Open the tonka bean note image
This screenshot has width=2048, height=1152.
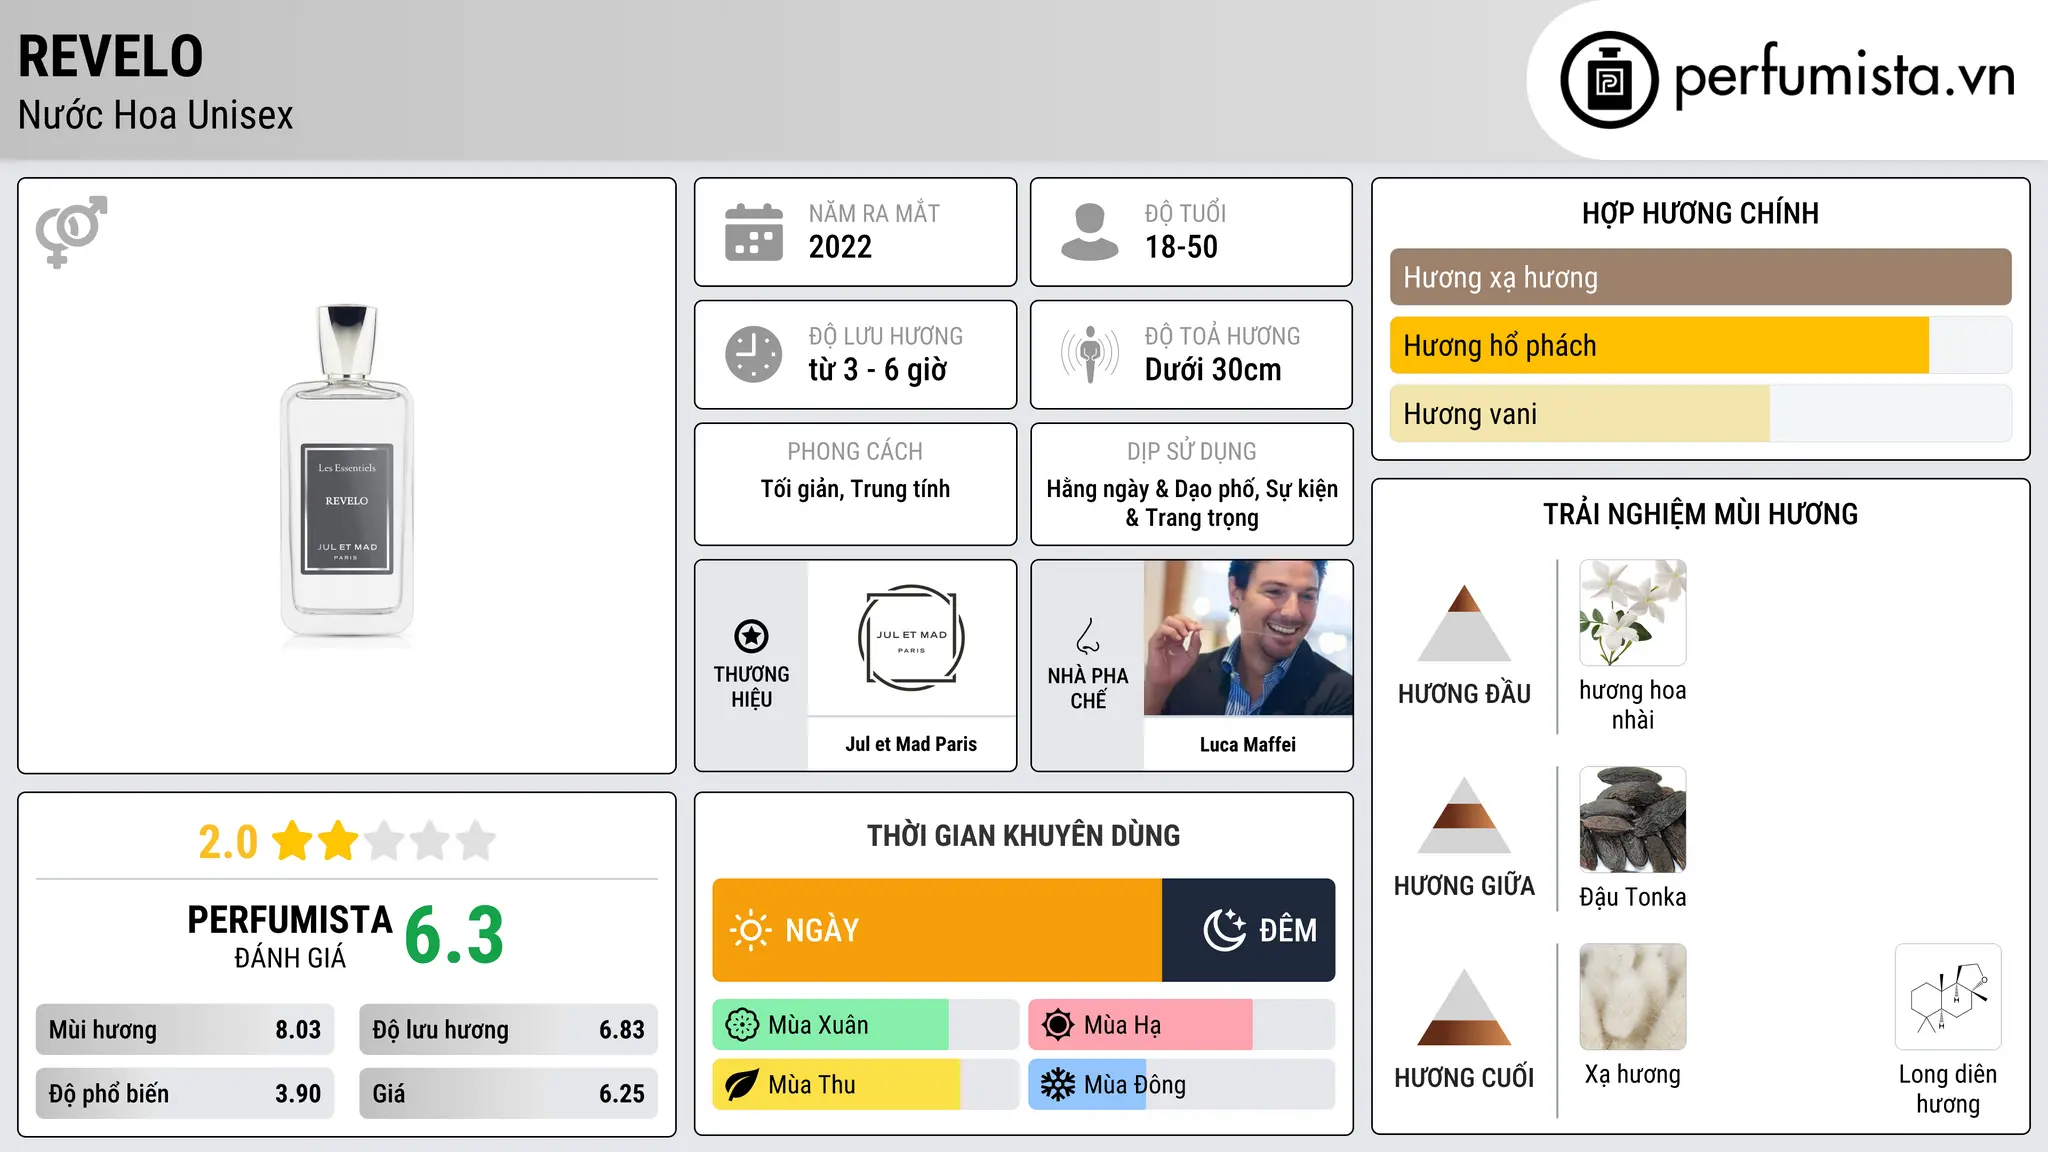pos(1633,819)
